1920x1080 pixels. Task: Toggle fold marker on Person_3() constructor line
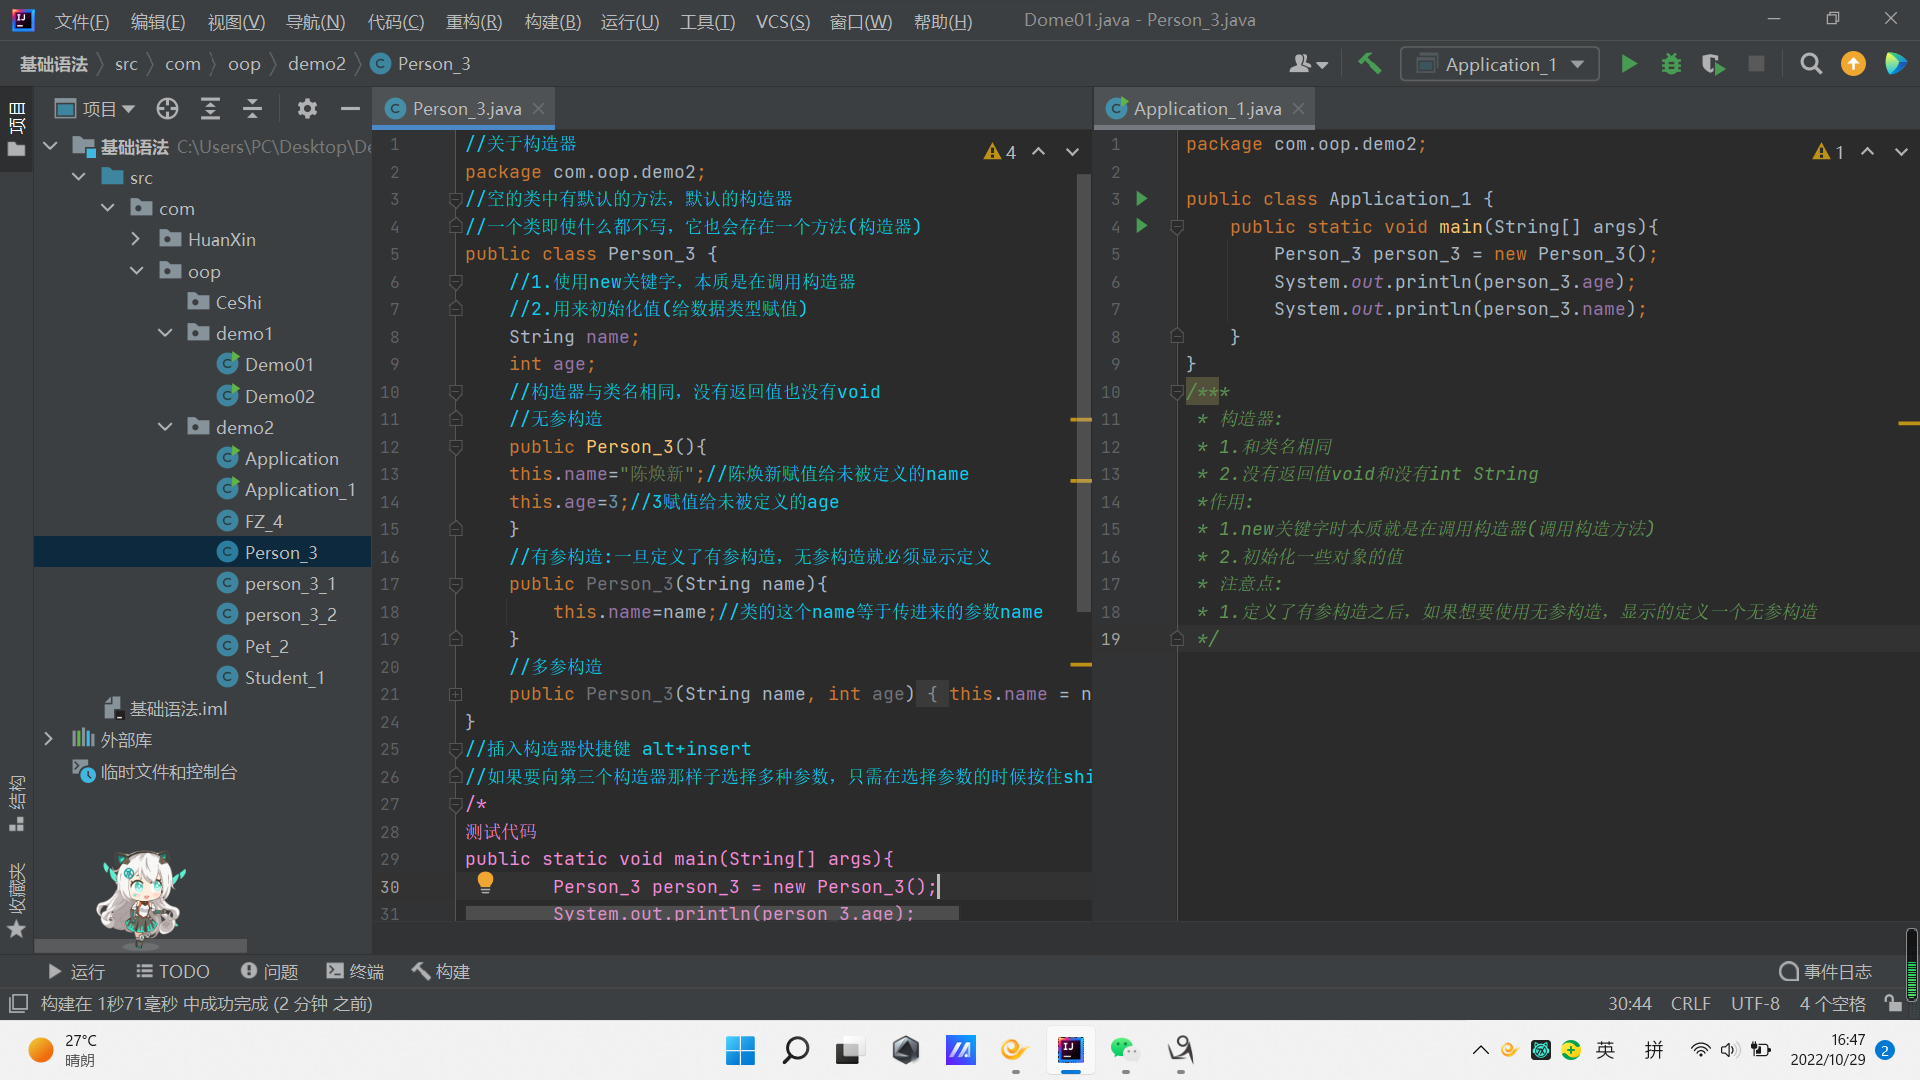pyautogui.click(x=455, y=447)
